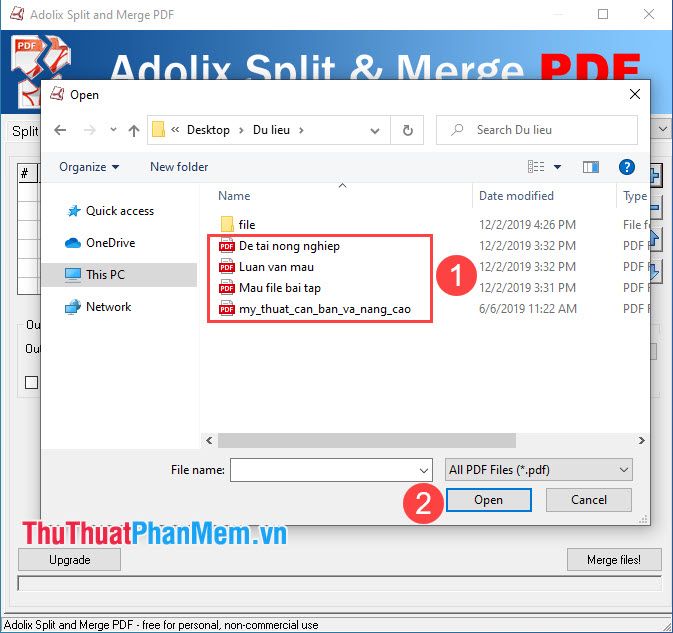
Task: Expand the view options dropdown arrow
Action: pos(557,167)
